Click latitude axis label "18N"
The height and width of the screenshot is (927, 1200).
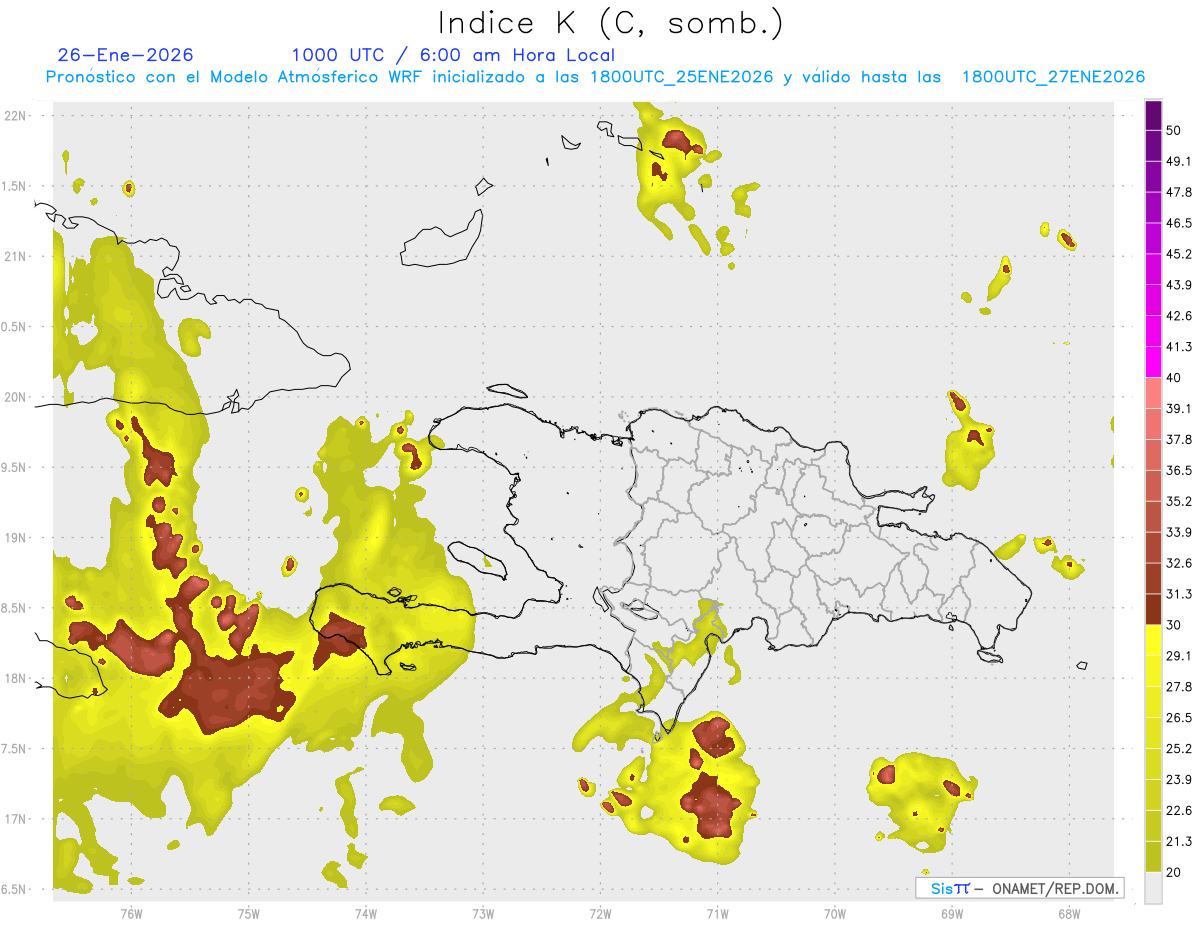click(x=17, y=678)
